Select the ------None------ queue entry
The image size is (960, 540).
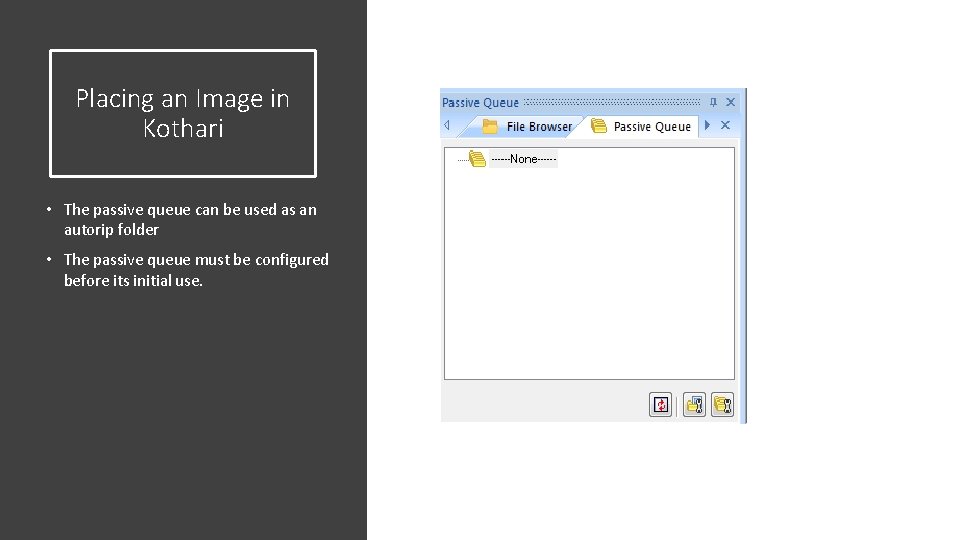[523, 159]
